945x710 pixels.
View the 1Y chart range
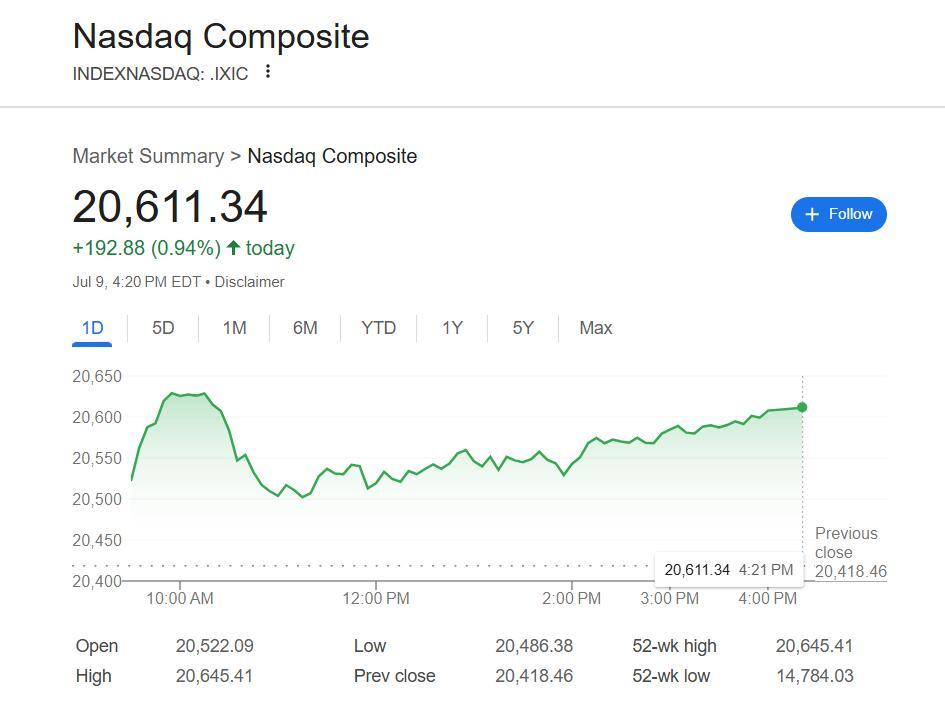coord(452,328)
